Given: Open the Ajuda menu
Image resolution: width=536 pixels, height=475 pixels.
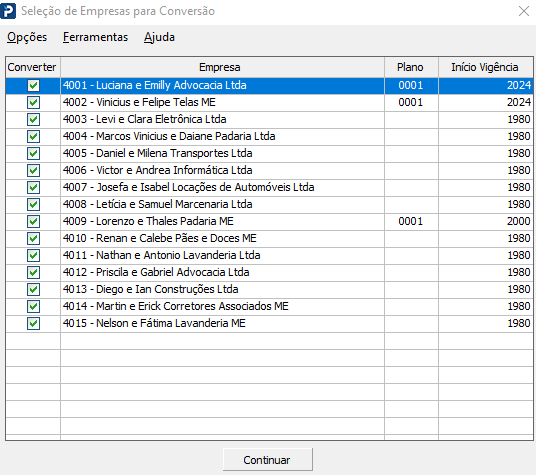Looking at the screenshot, I should [x=159, y=37].
